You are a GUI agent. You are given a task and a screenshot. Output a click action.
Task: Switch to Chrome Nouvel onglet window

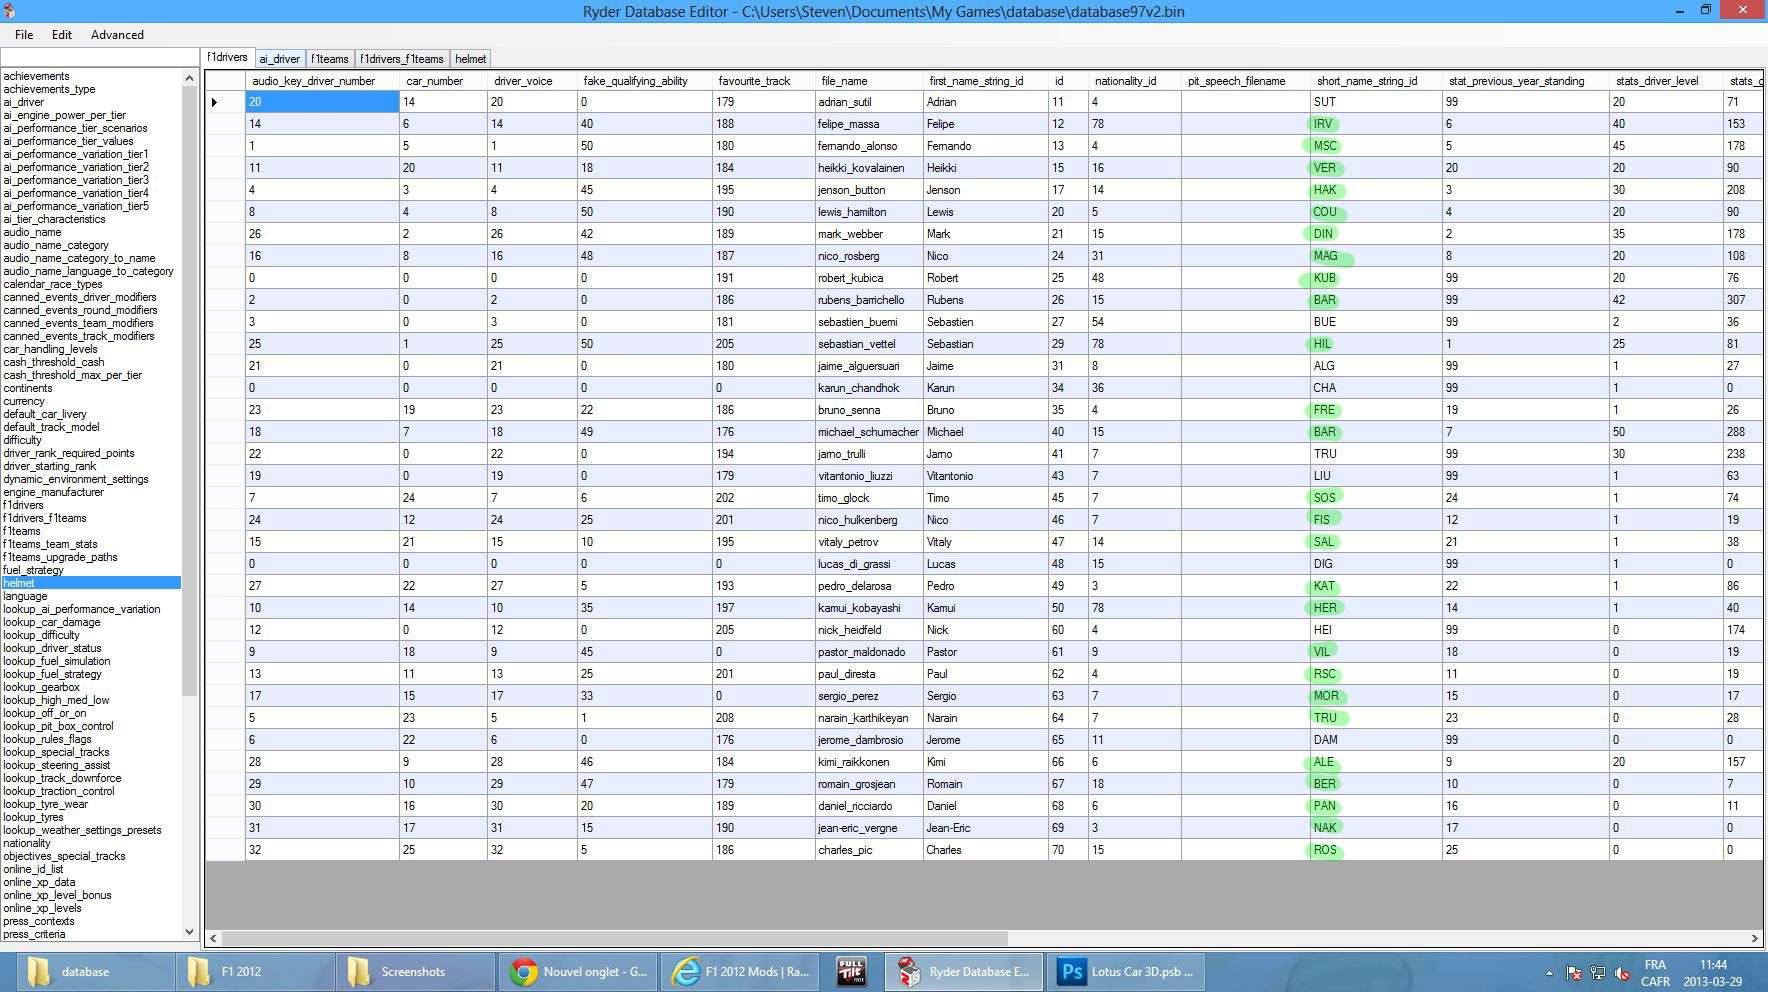577,971
